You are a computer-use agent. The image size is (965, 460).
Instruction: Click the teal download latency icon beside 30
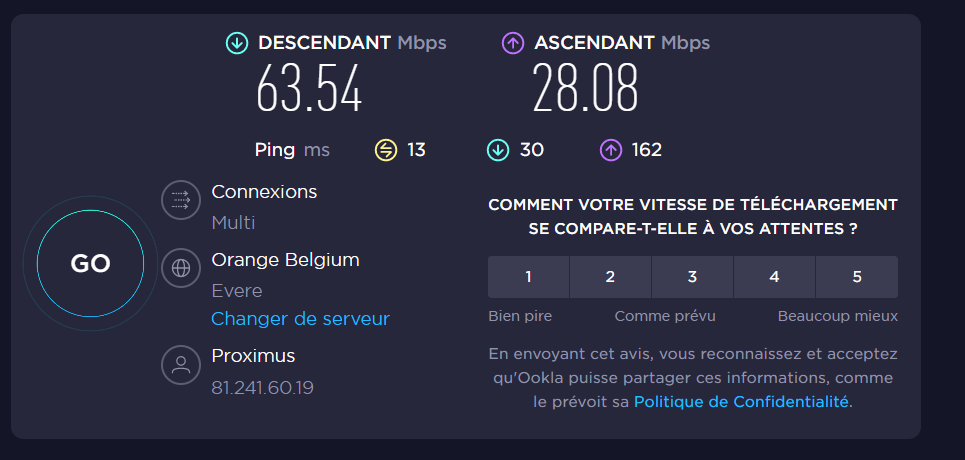[x=498, y=150]
